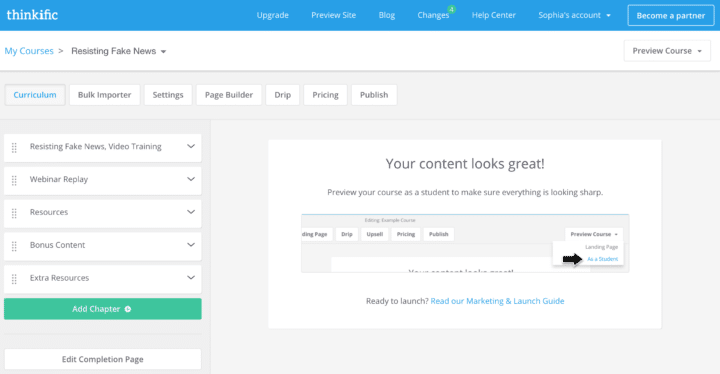Go to the Drip tab
This screenshot has height=374, width=720.
282,95
